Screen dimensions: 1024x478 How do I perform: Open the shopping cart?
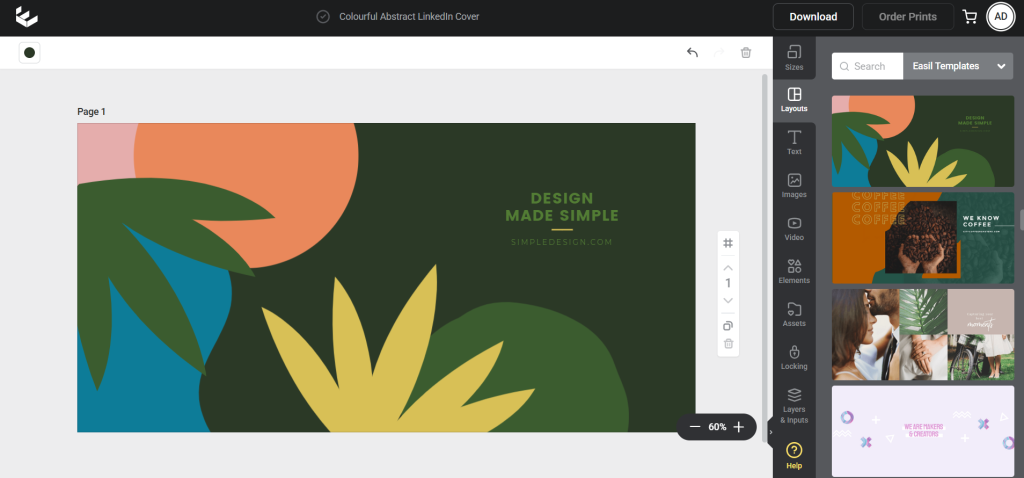click(x=970, y=17)
